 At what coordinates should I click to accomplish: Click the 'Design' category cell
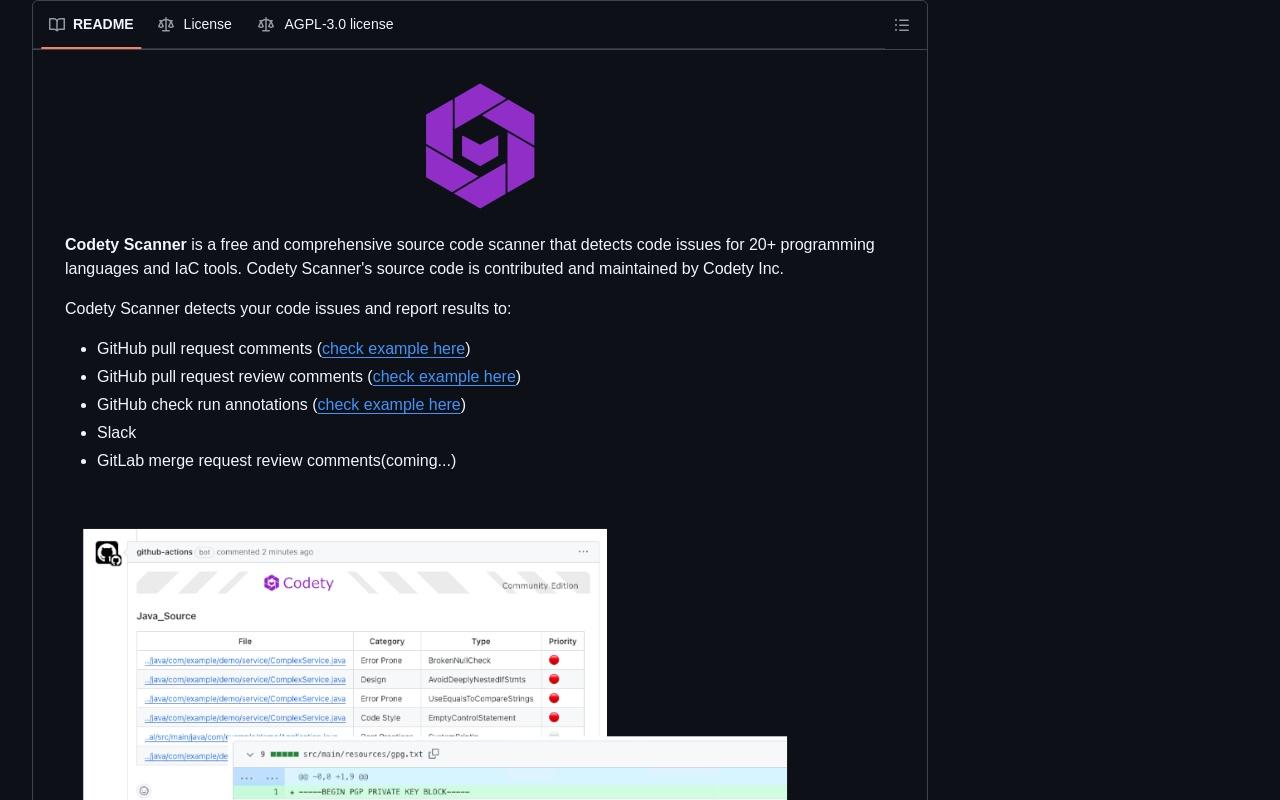(x=373, y=679)
